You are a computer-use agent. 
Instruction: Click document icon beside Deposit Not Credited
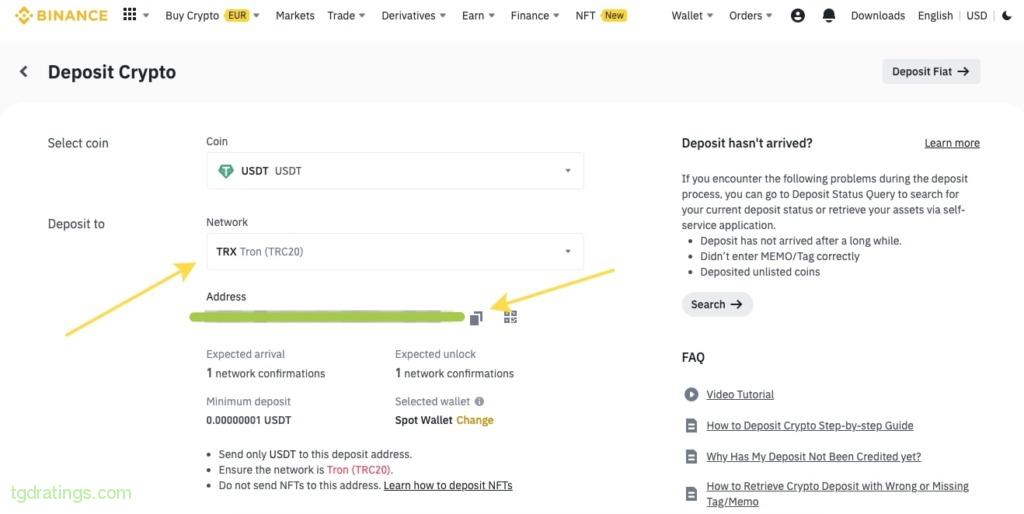[x=691, y=457]
